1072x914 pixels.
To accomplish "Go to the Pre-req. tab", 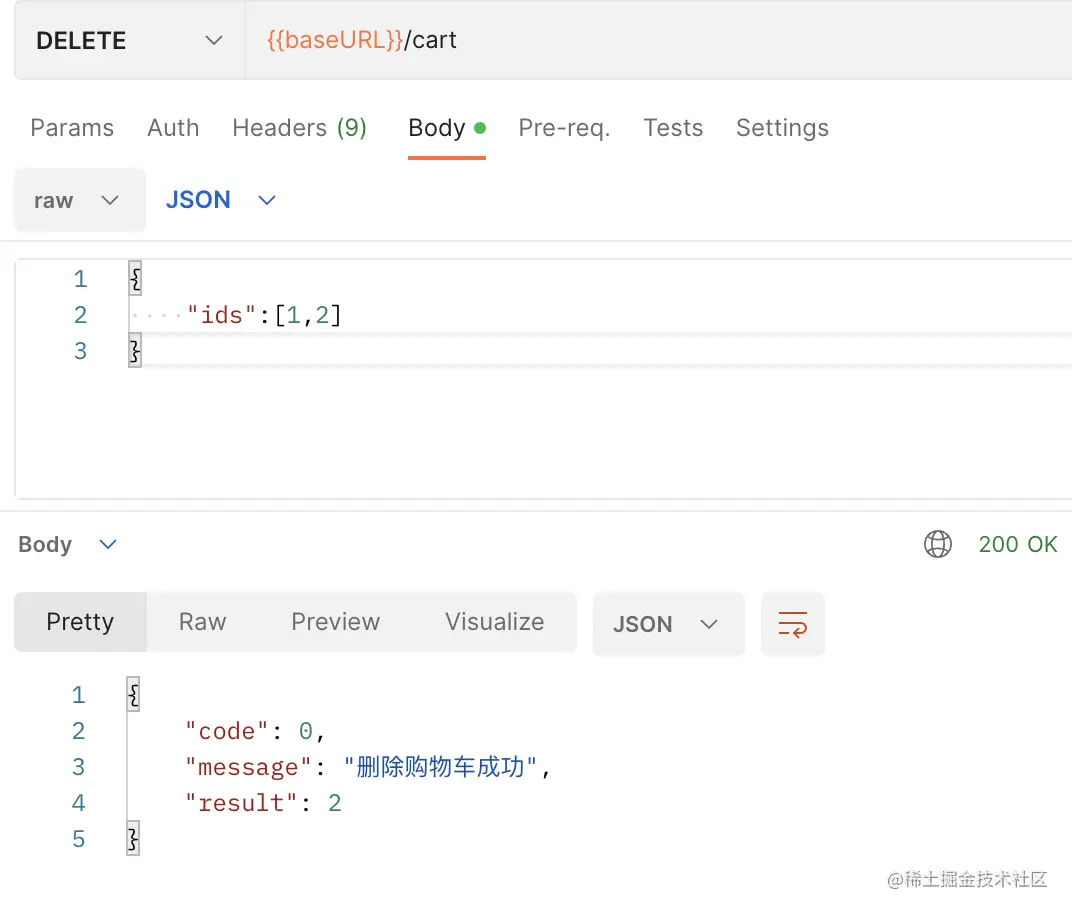I will [564, 128].
